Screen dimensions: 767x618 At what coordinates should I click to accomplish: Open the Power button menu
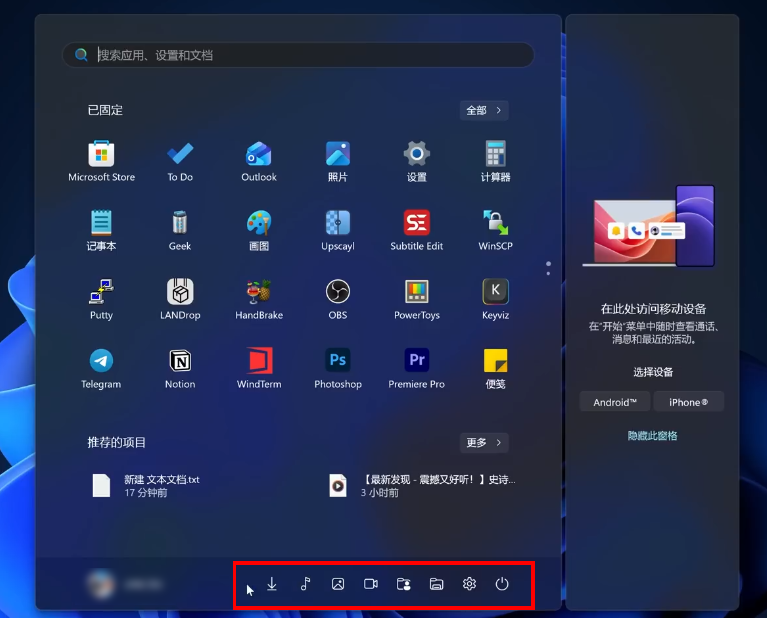502,584
